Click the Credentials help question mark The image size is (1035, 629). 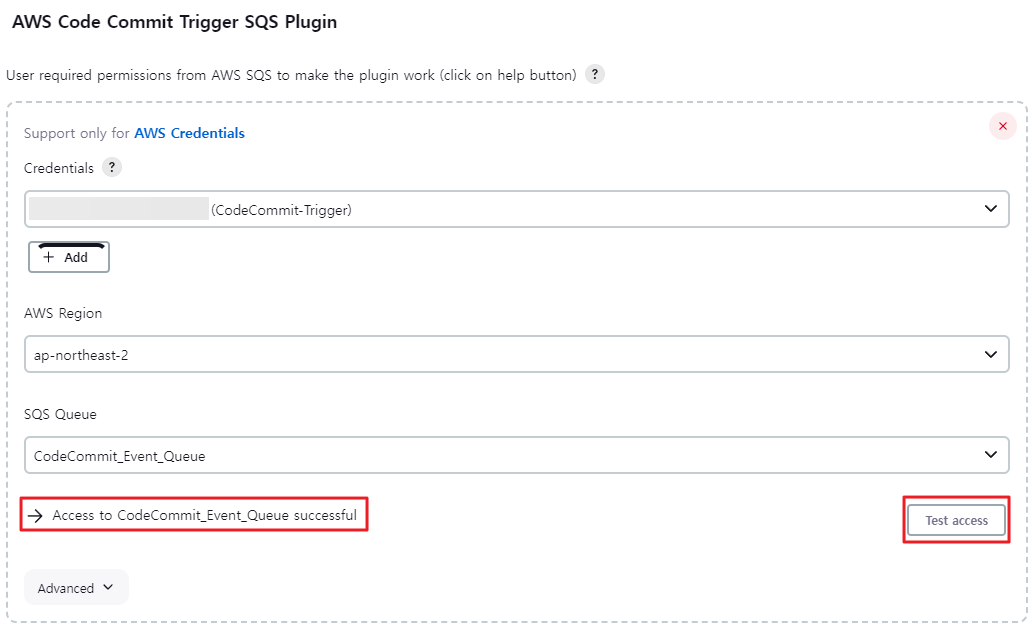tap(112, 167)
